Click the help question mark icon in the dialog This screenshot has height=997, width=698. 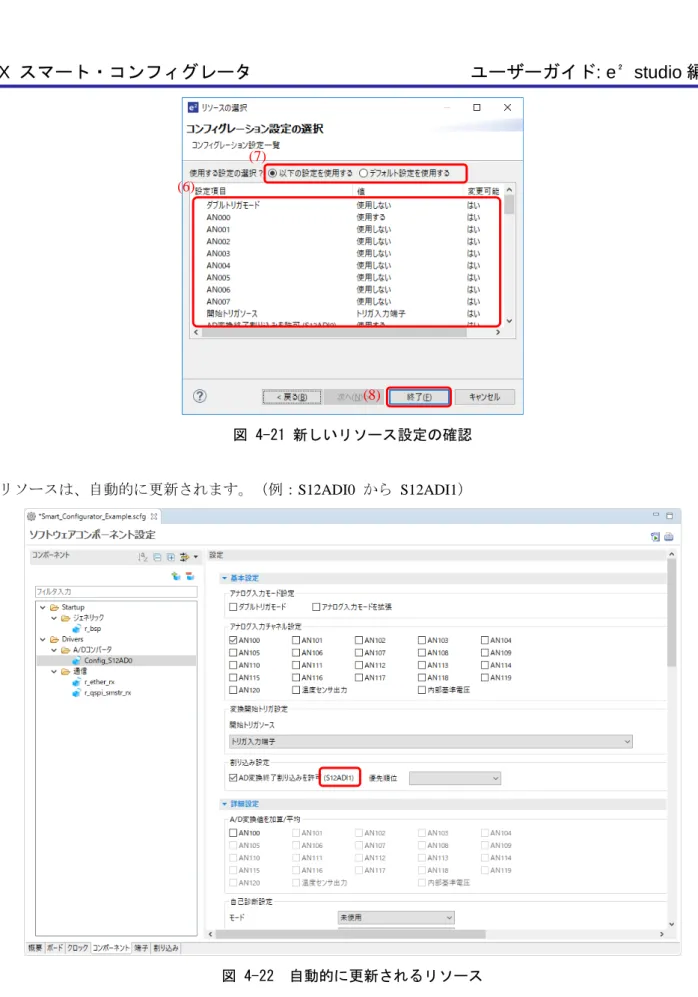pos(200,396)
